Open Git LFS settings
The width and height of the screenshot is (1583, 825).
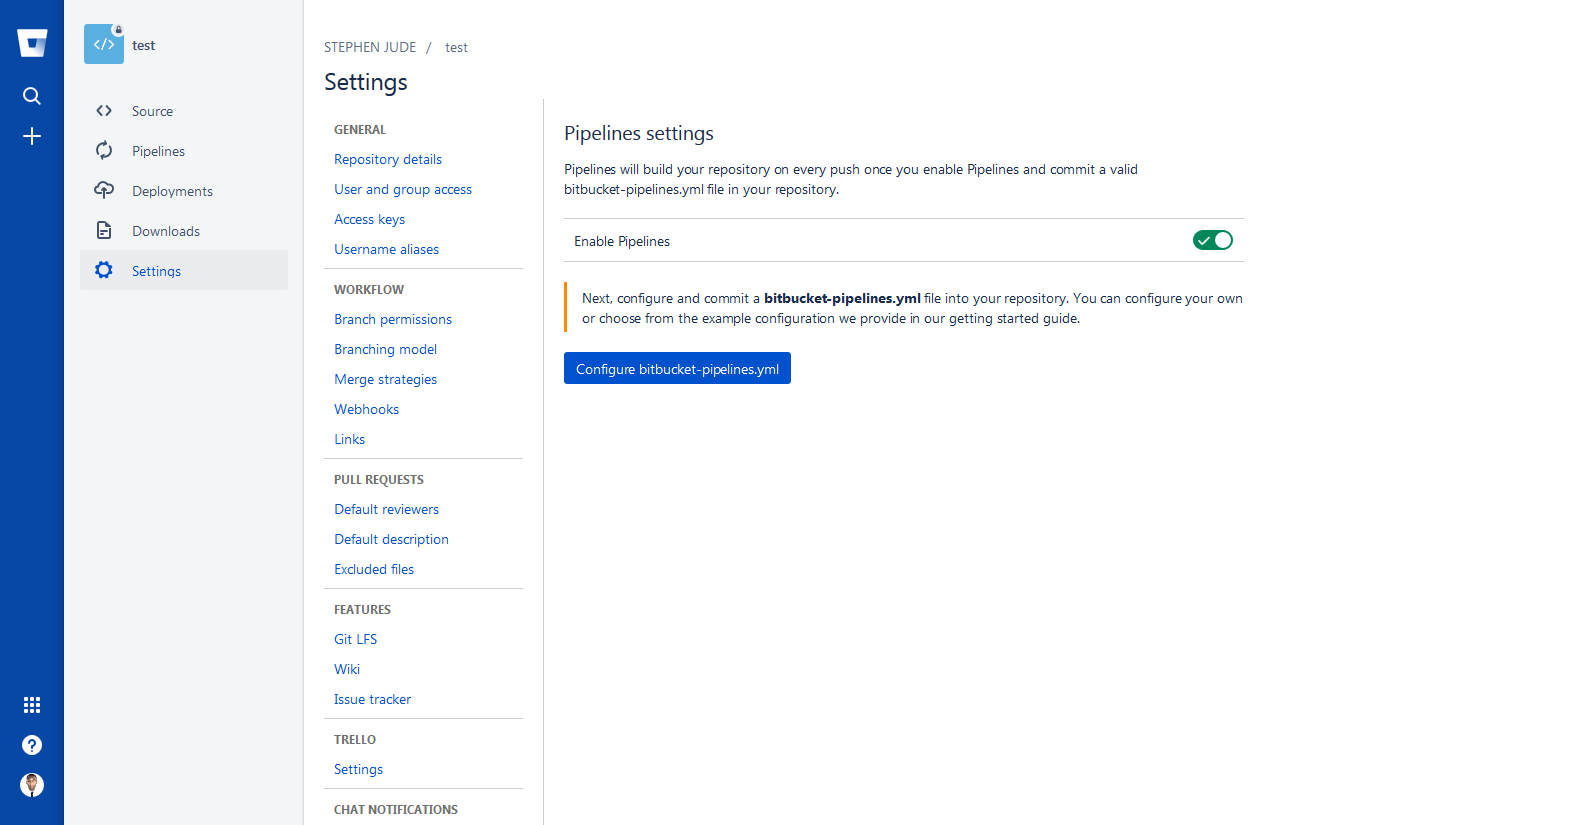click(x=355, y=639)
